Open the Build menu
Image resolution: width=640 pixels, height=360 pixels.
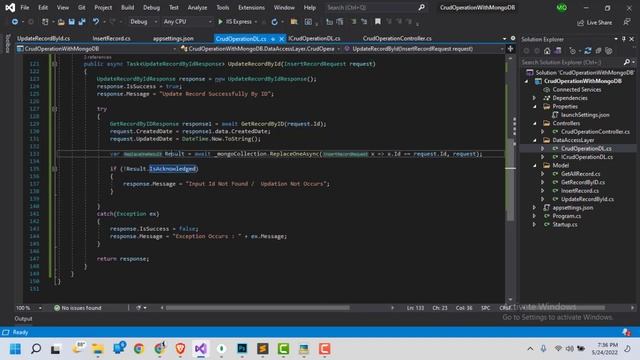tap(127, 7)
